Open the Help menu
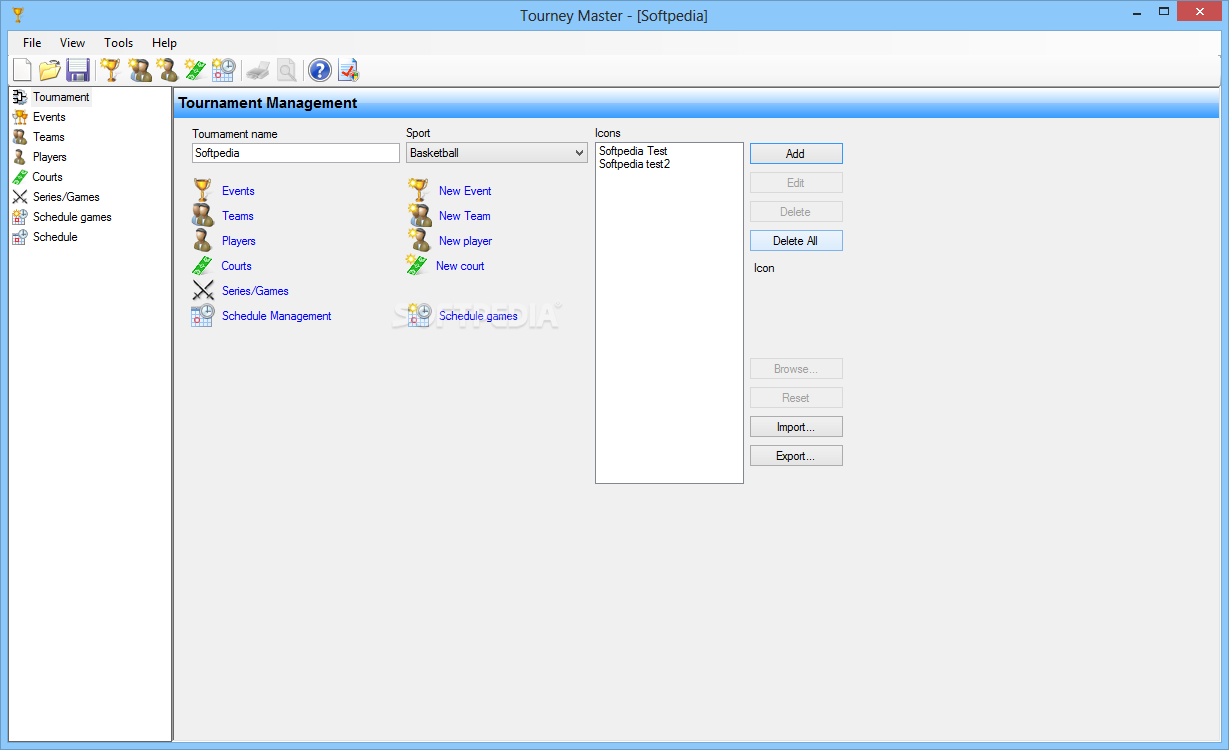 (164, 43)
